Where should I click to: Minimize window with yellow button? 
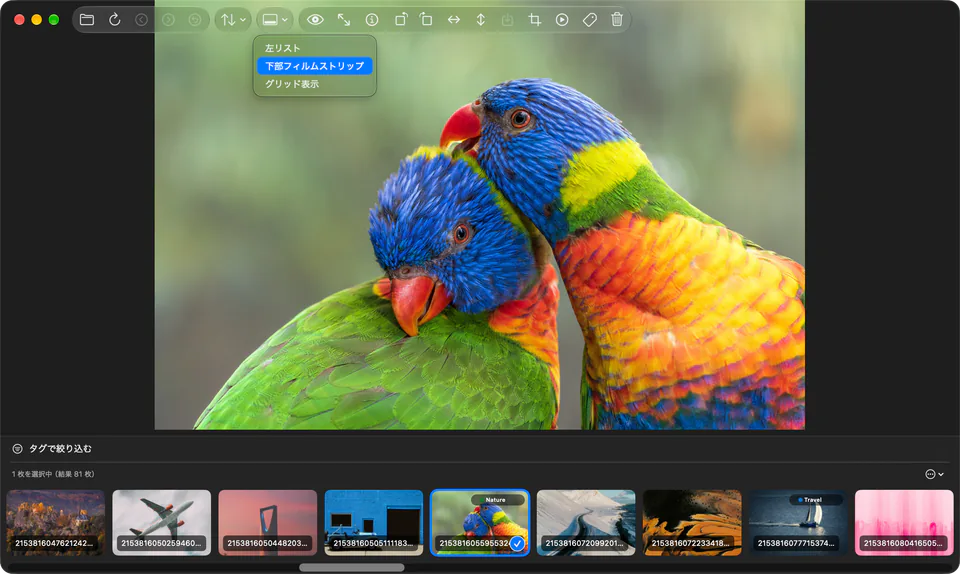tap(36, 20)
